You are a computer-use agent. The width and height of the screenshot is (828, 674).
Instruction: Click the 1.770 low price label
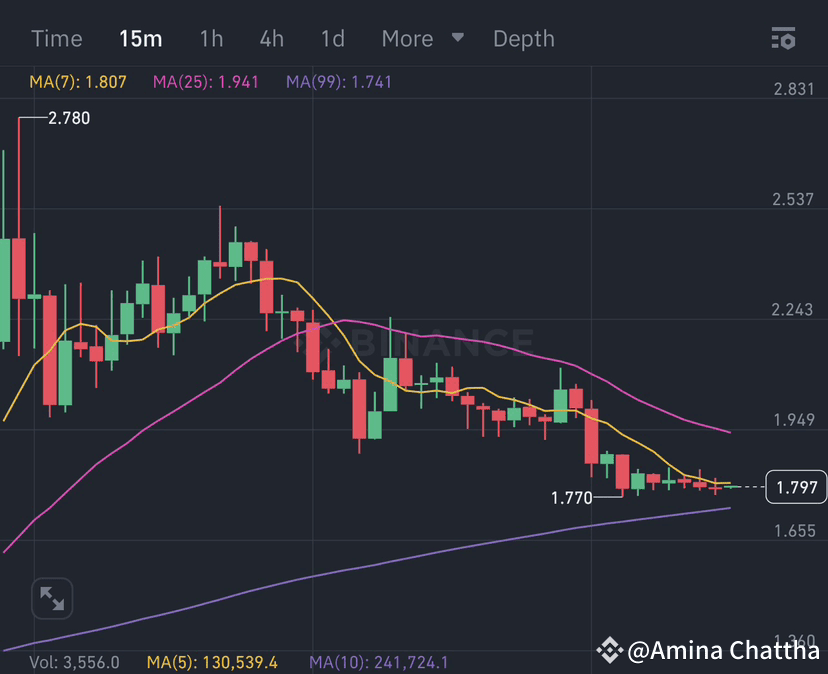[x=572, y=495]
